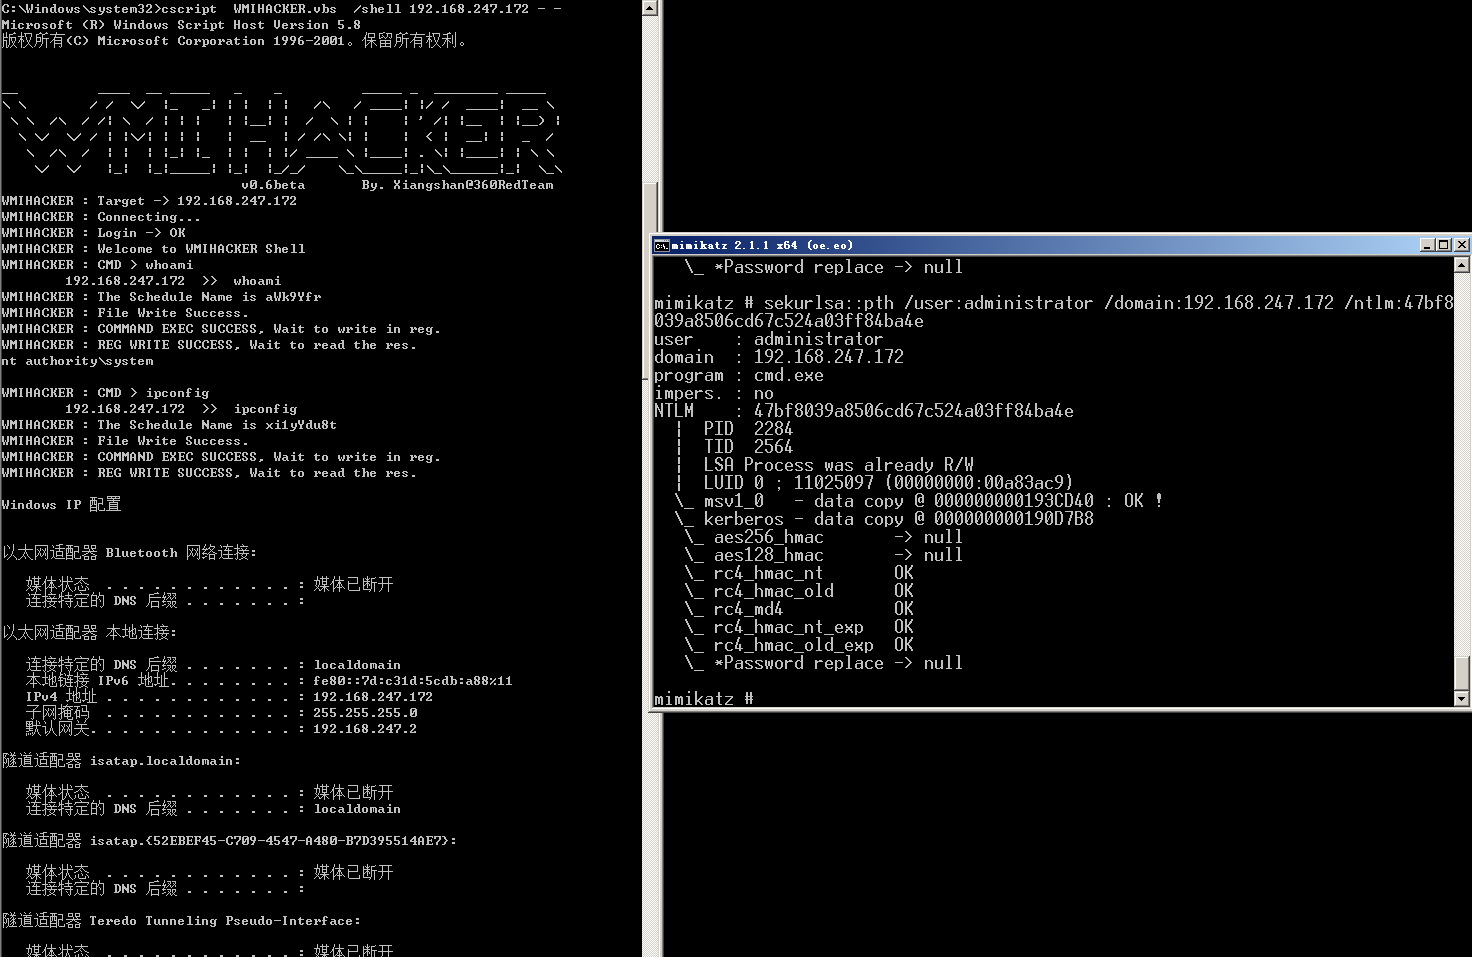Click the msv1_0 data copy line
The width and height of the screenshot is (1472, 957).
pyautogui.click(x=919, y=501)
